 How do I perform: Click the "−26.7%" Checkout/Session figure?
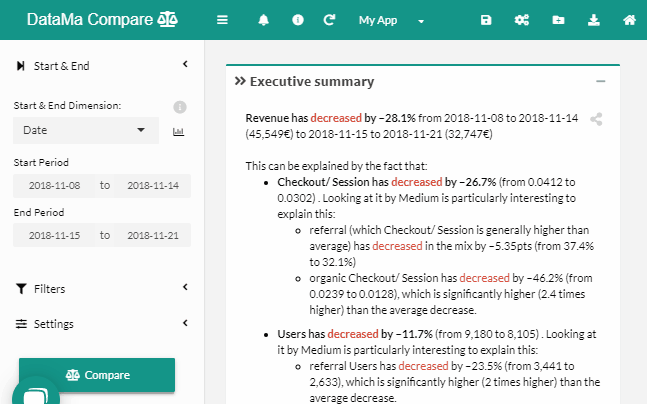(x=477, y=182)
